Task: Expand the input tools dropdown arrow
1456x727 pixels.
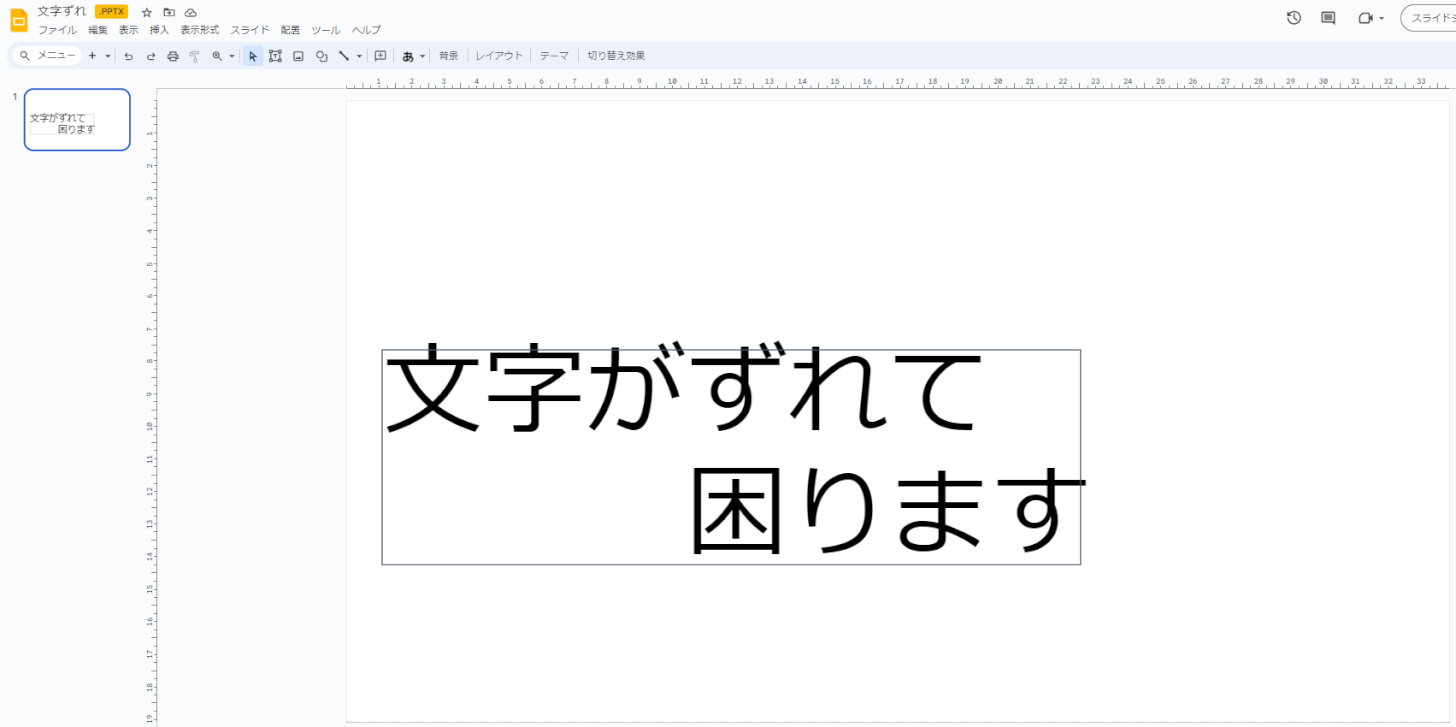Action: [x=422, y=56]
